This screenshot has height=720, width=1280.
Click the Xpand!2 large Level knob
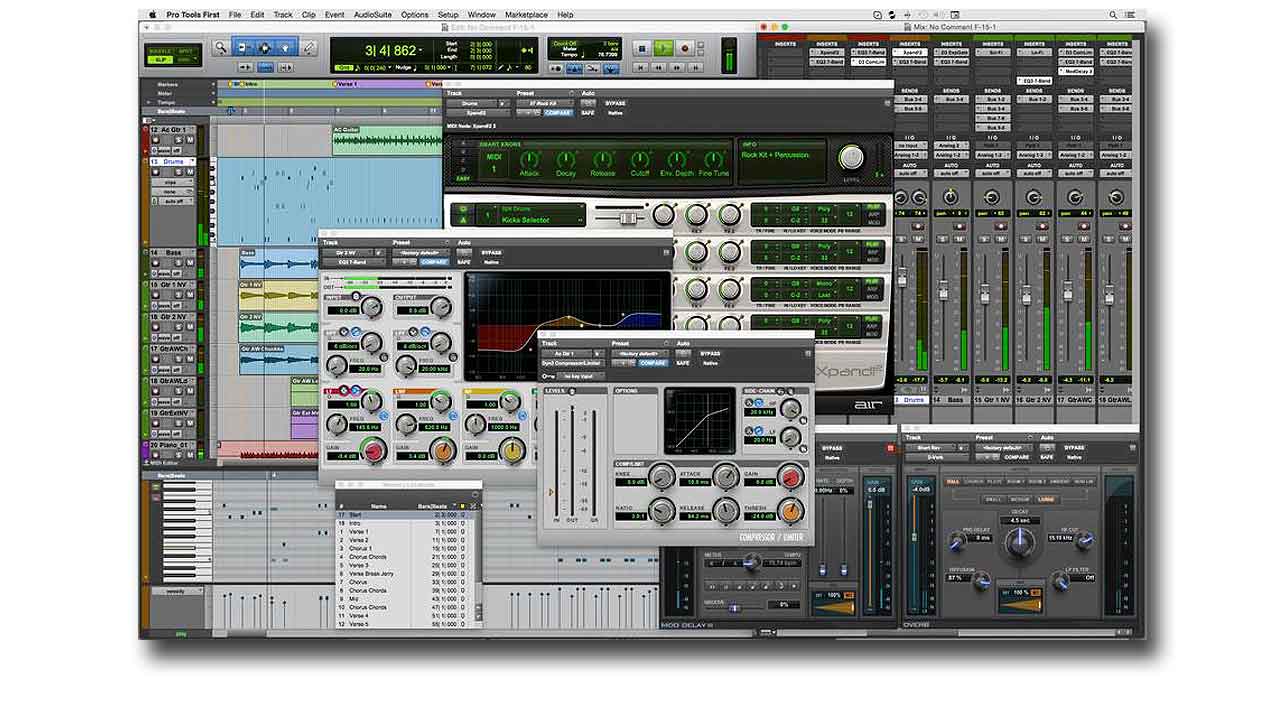850,158
